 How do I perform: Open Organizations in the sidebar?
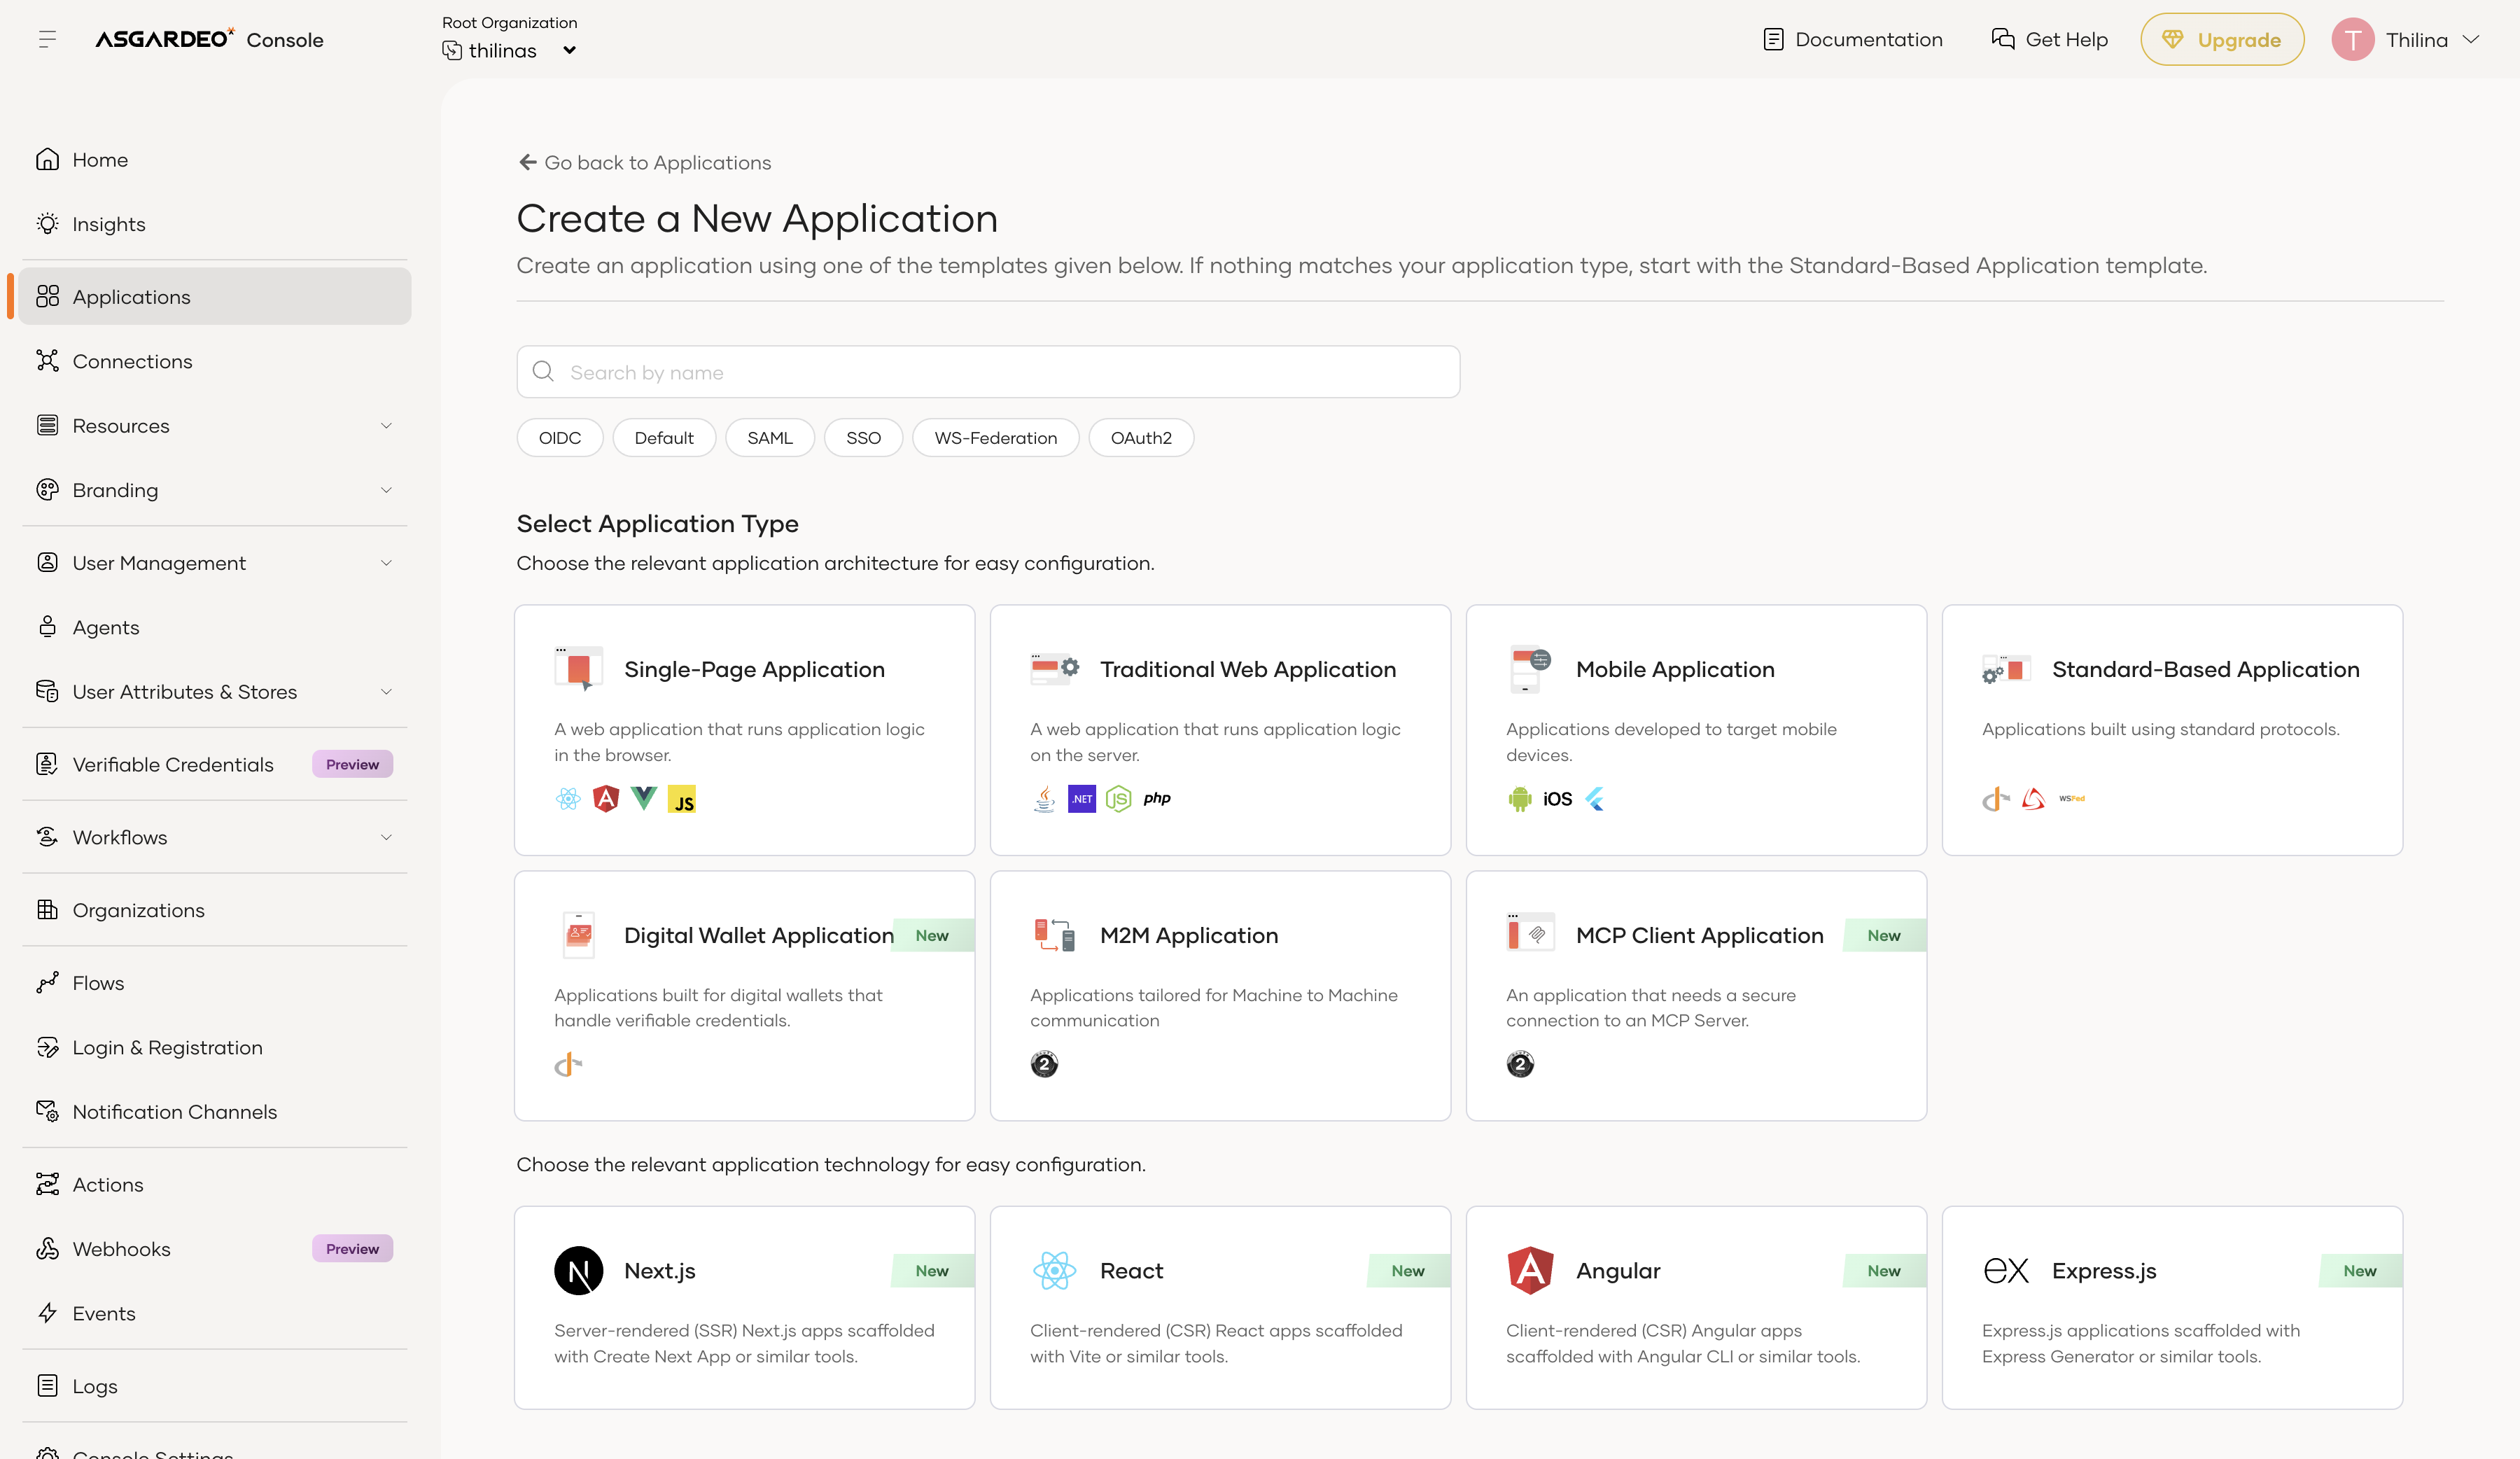point(138,910)
